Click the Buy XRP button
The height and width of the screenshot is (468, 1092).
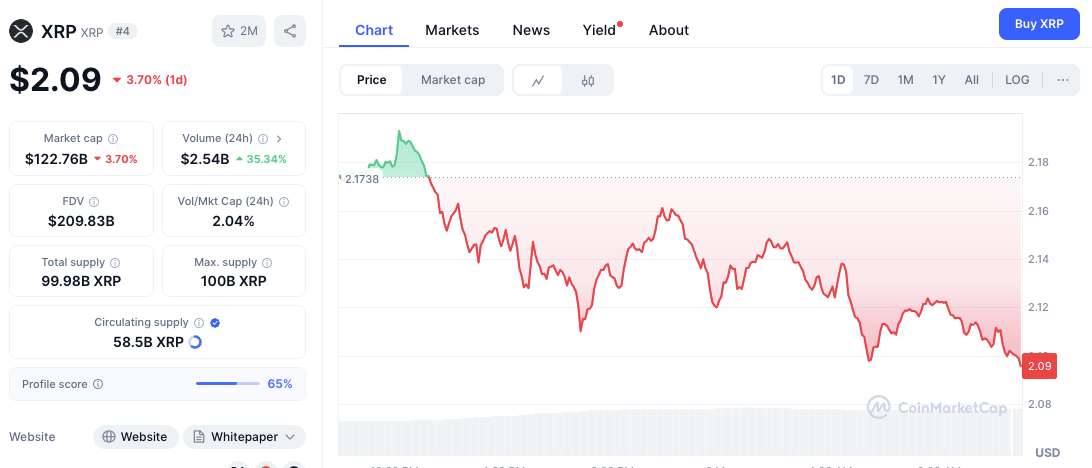1038,23
